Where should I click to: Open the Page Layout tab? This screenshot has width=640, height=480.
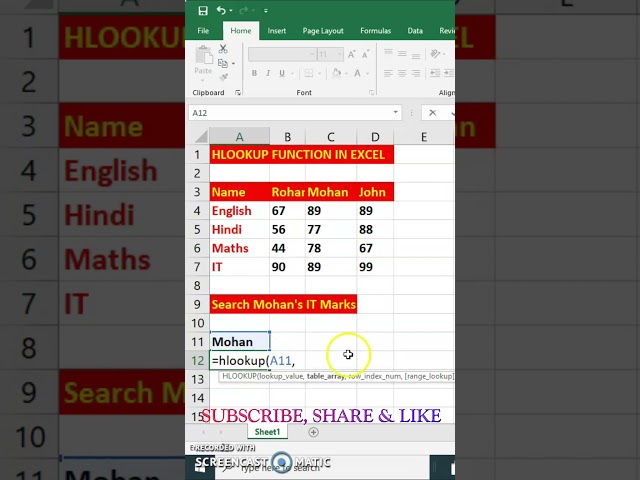click(323, 31)
